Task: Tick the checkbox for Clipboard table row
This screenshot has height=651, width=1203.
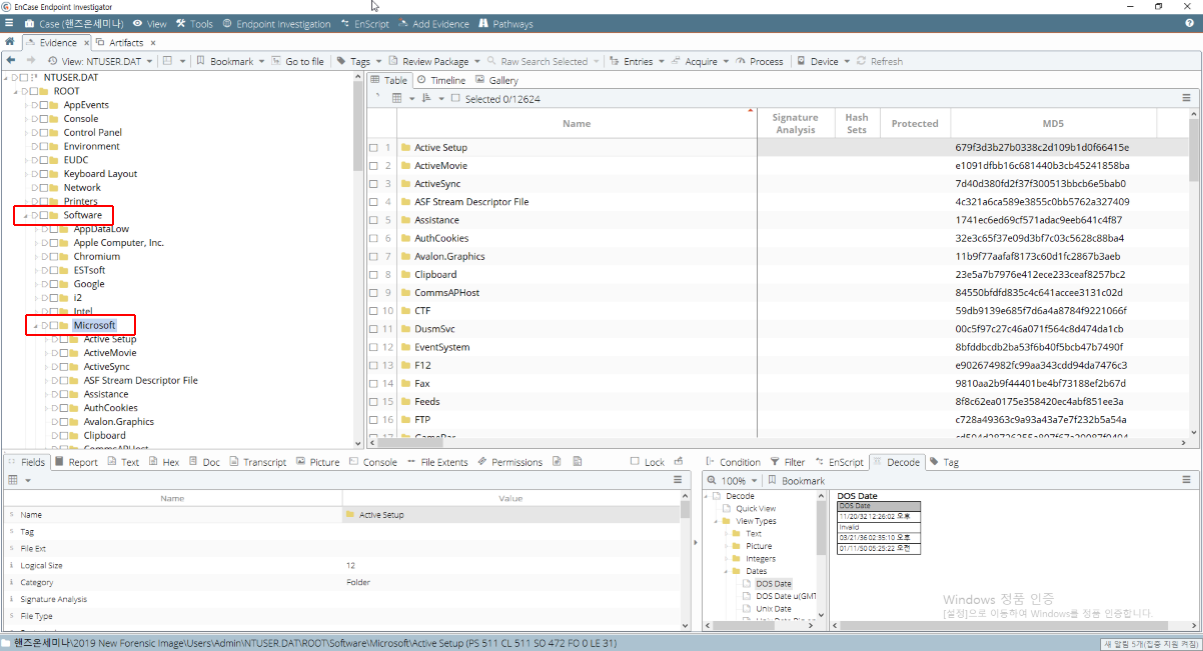Action: 374,274
